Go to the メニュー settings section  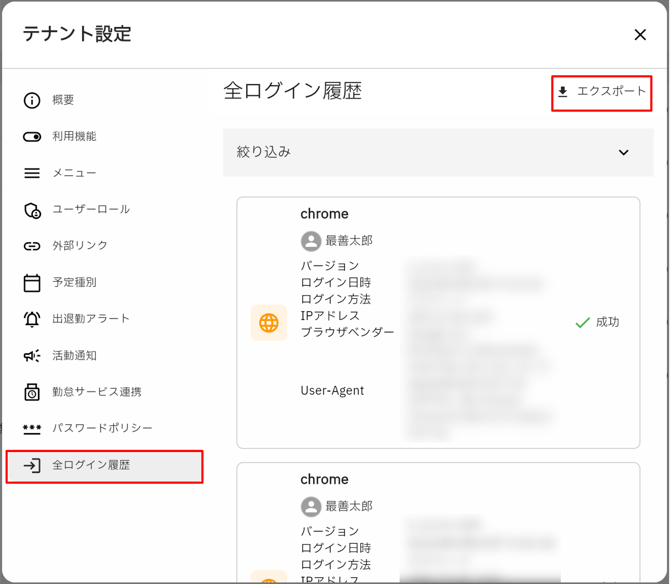point(104,173)
